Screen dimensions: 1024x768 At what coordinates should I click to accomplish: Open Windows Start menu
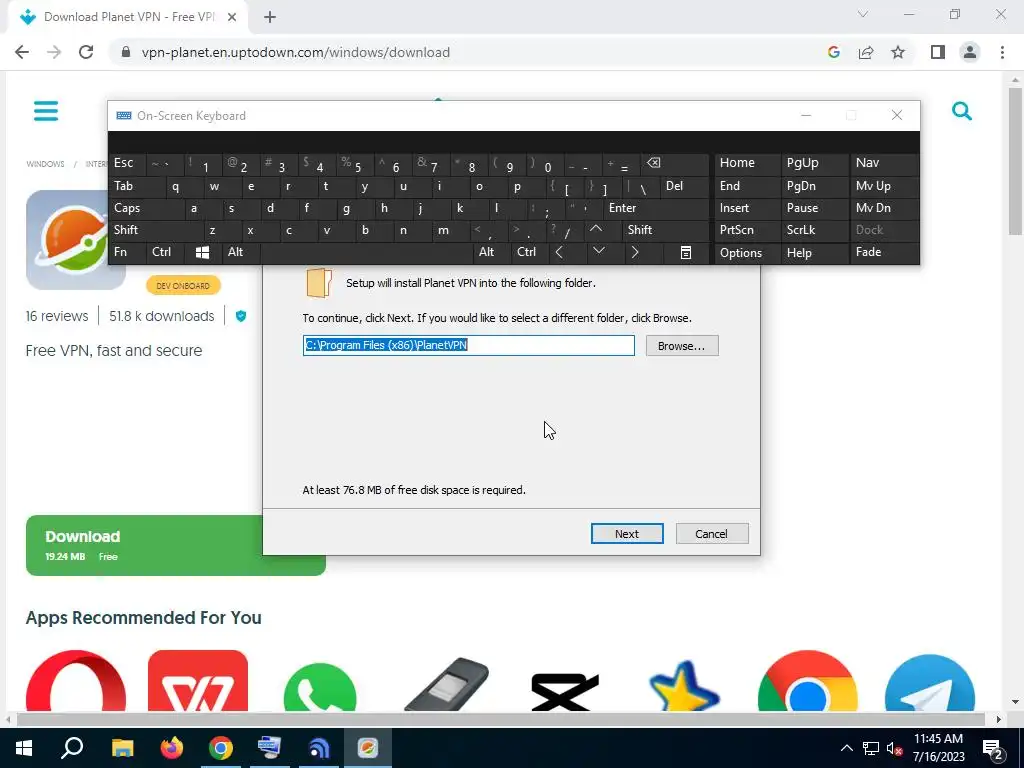[24, 748]
